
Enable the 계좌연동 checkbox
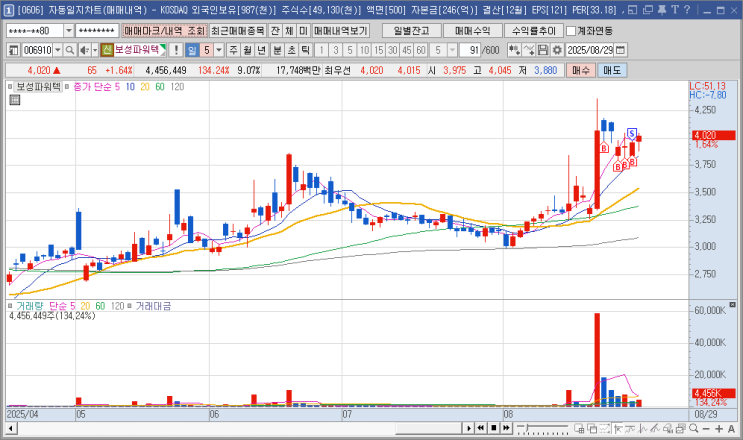tap(571, 31)
